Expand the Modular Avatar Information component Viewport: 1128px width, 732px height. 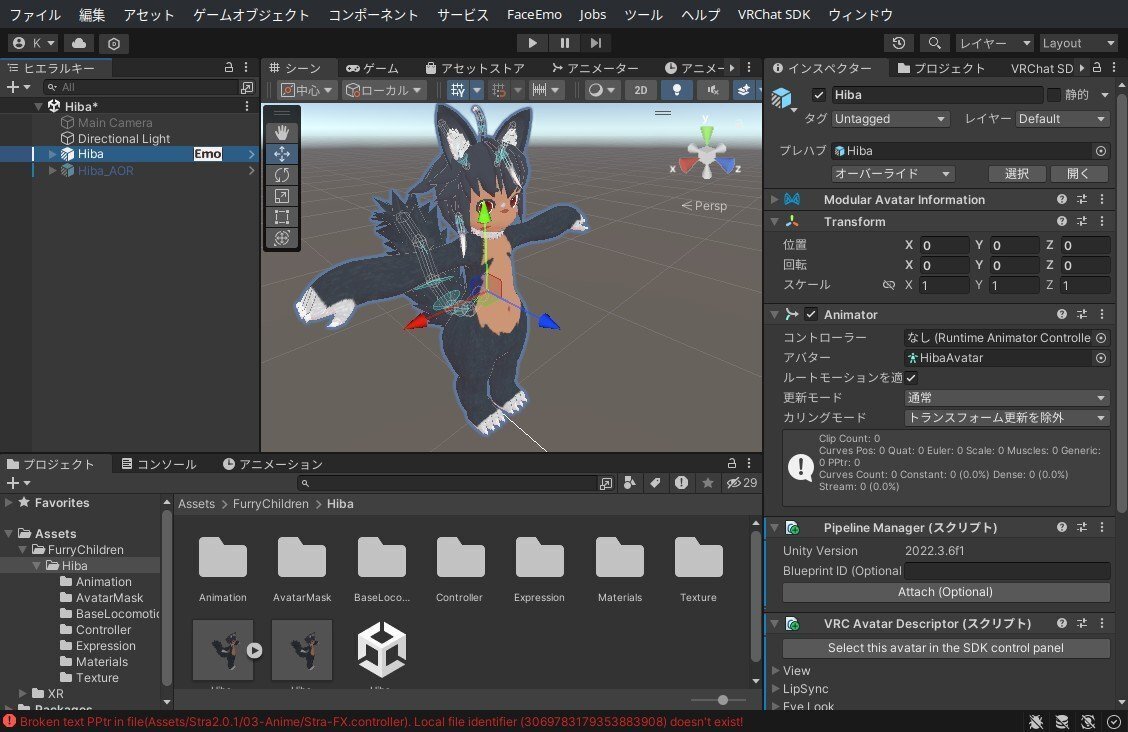coord(775,199)
